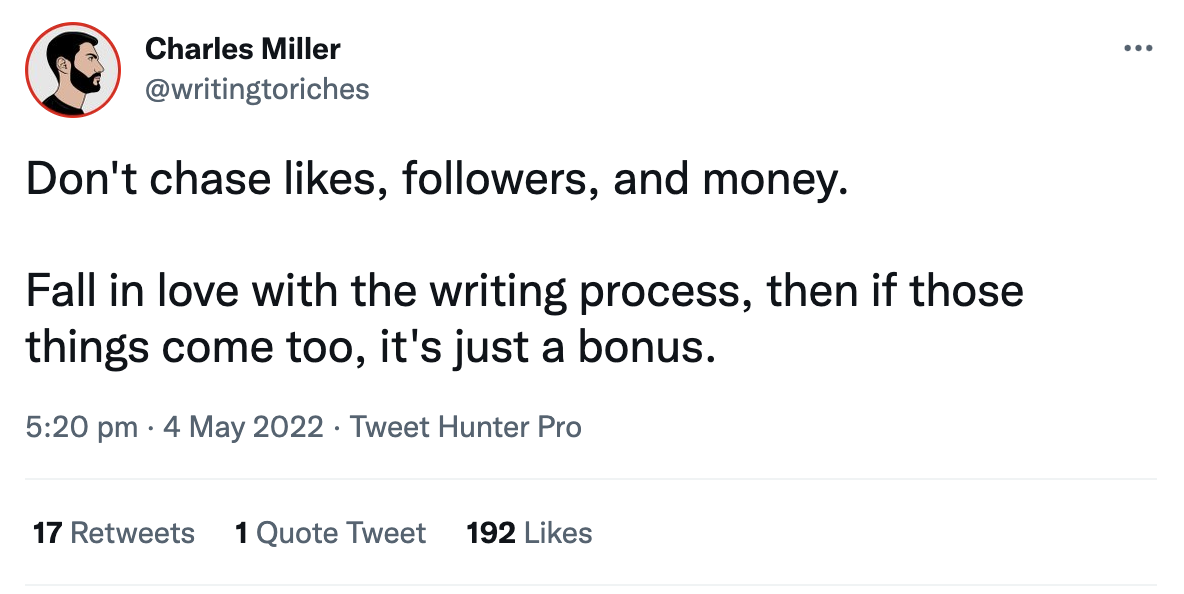The image size is (1184, 594).
Task: Open the three-dot more options menu
Action: (1139, 48)
